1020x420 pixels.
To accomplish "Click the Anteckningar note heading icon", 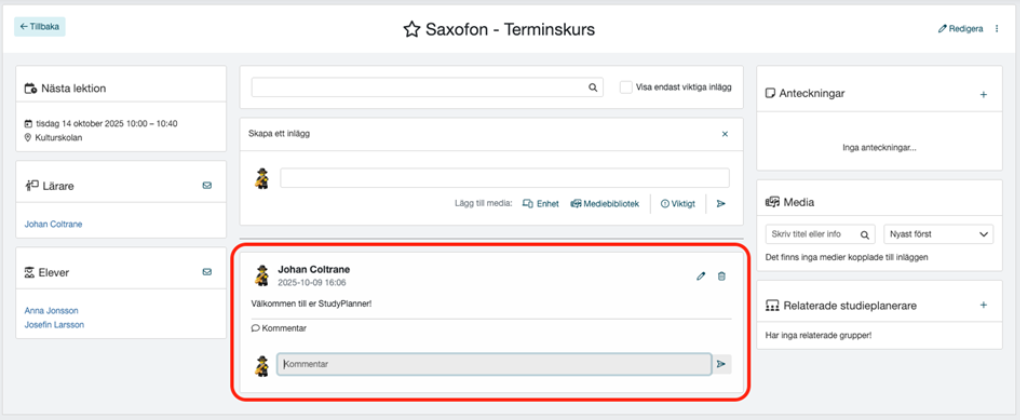I will tap(771, 94).
